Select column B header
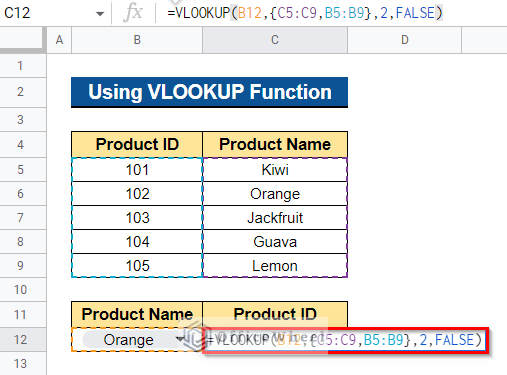 click(137, 40)
